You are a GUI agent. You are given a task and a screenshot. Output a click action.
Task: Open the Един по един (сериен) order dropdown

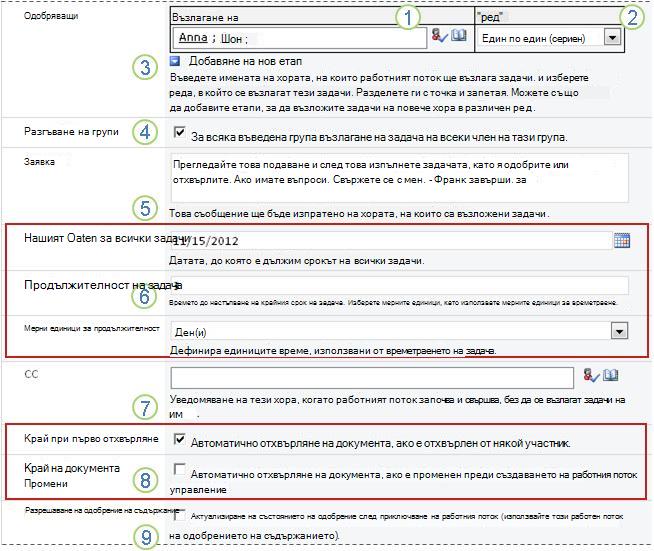pos(612,38)
